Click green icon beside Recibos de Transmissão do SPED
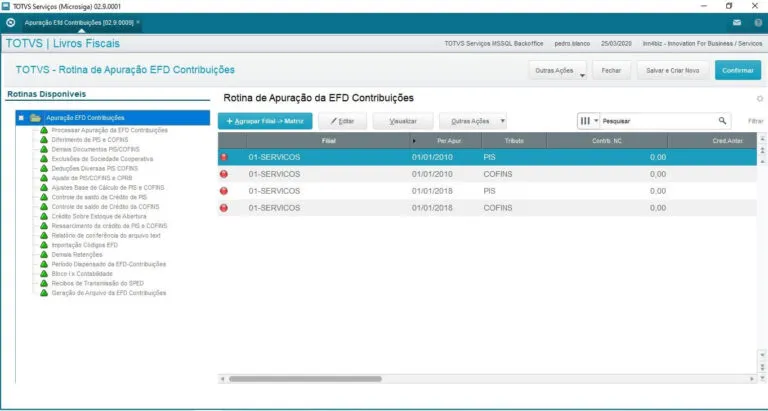Screen dimensions: 768x411 44,284
